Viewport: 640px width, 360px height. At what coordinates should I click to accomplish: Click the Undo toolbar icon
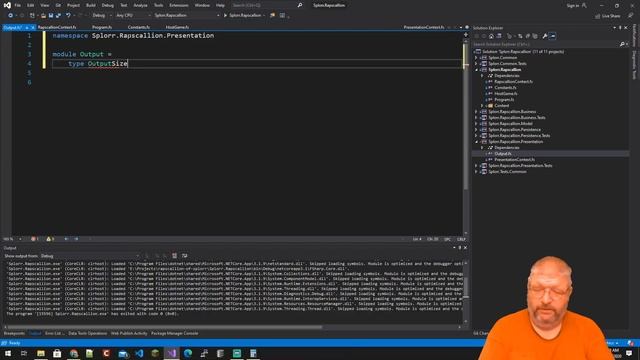coord(68,16)
